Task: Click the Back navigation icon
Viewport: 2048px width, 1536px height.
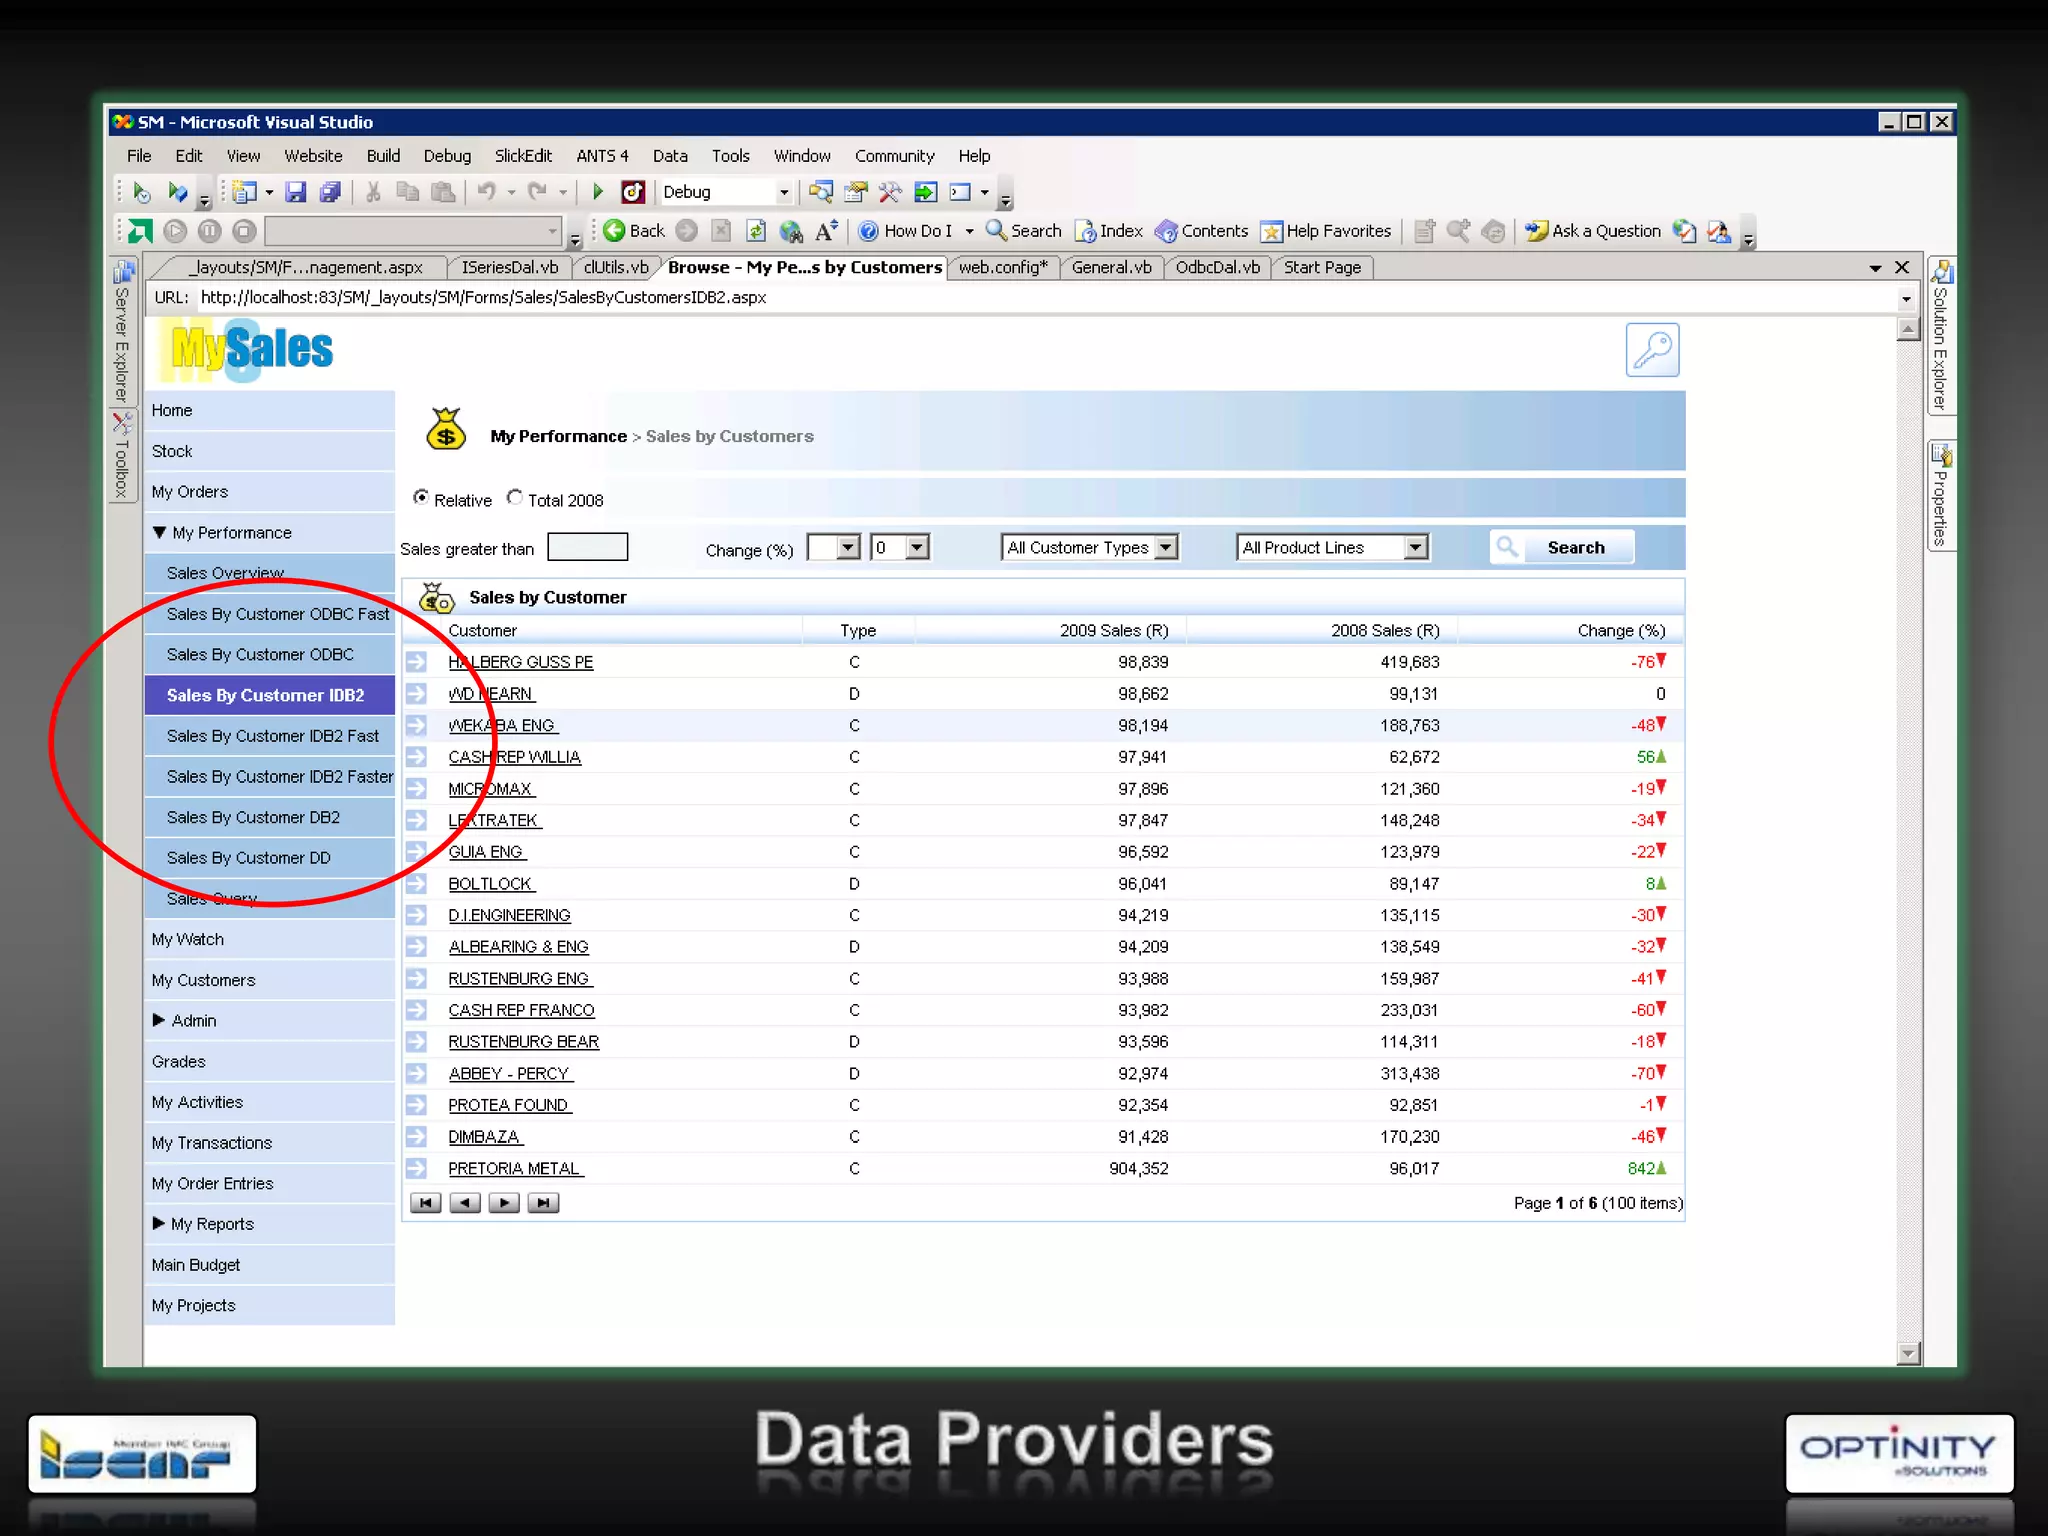Action: pos(615,231)
